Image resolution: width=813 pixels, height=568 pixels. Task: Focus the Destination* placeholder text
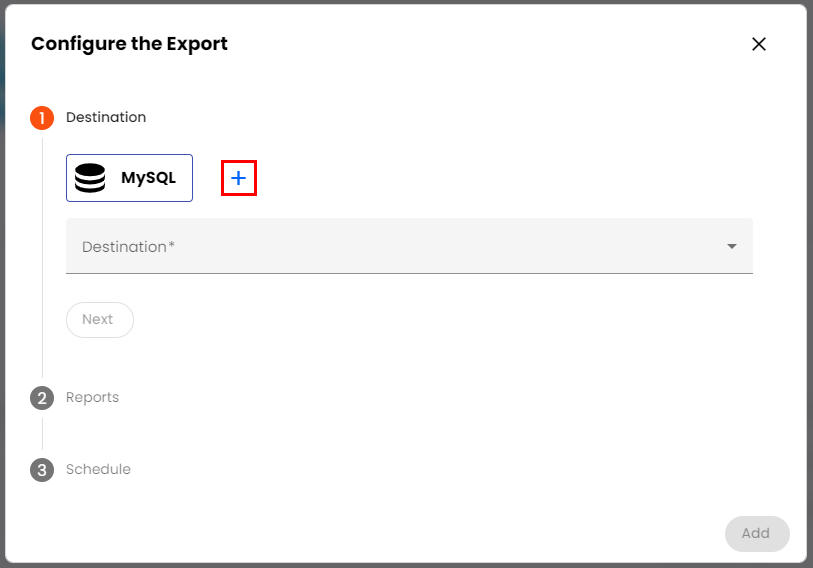[x=128, y=247]
